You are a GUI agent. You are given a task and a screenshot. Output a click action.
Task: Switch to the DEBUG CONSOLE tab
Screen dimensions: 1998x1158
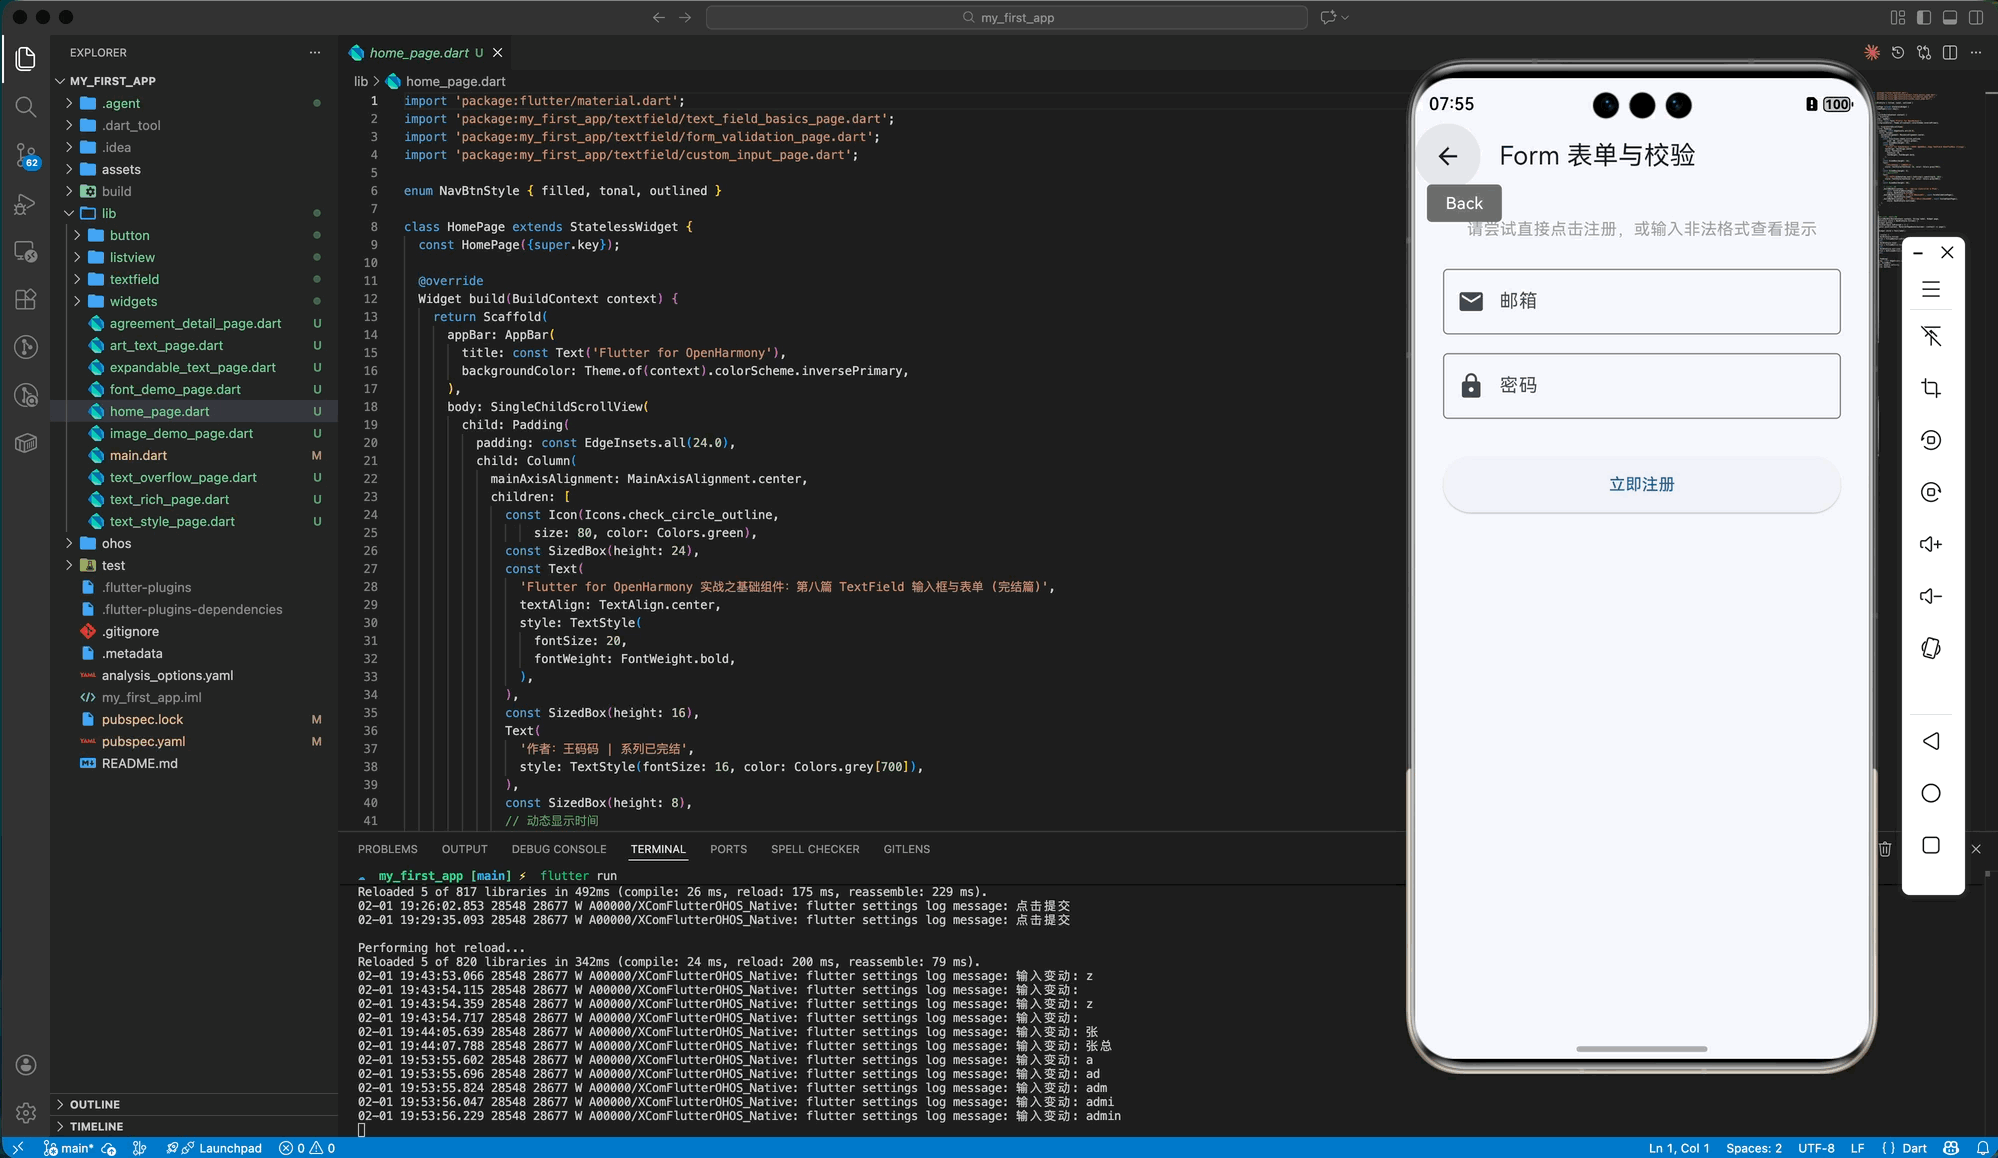point(558,849)
